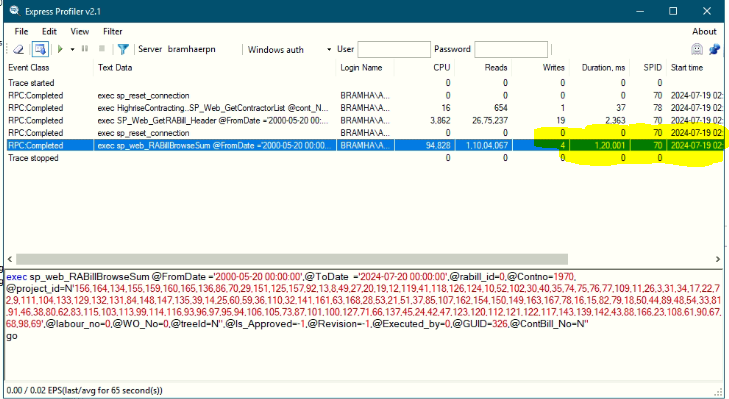Viewport: 729px width, 399px height.
Task: Open the File menu
Action: 21,32
